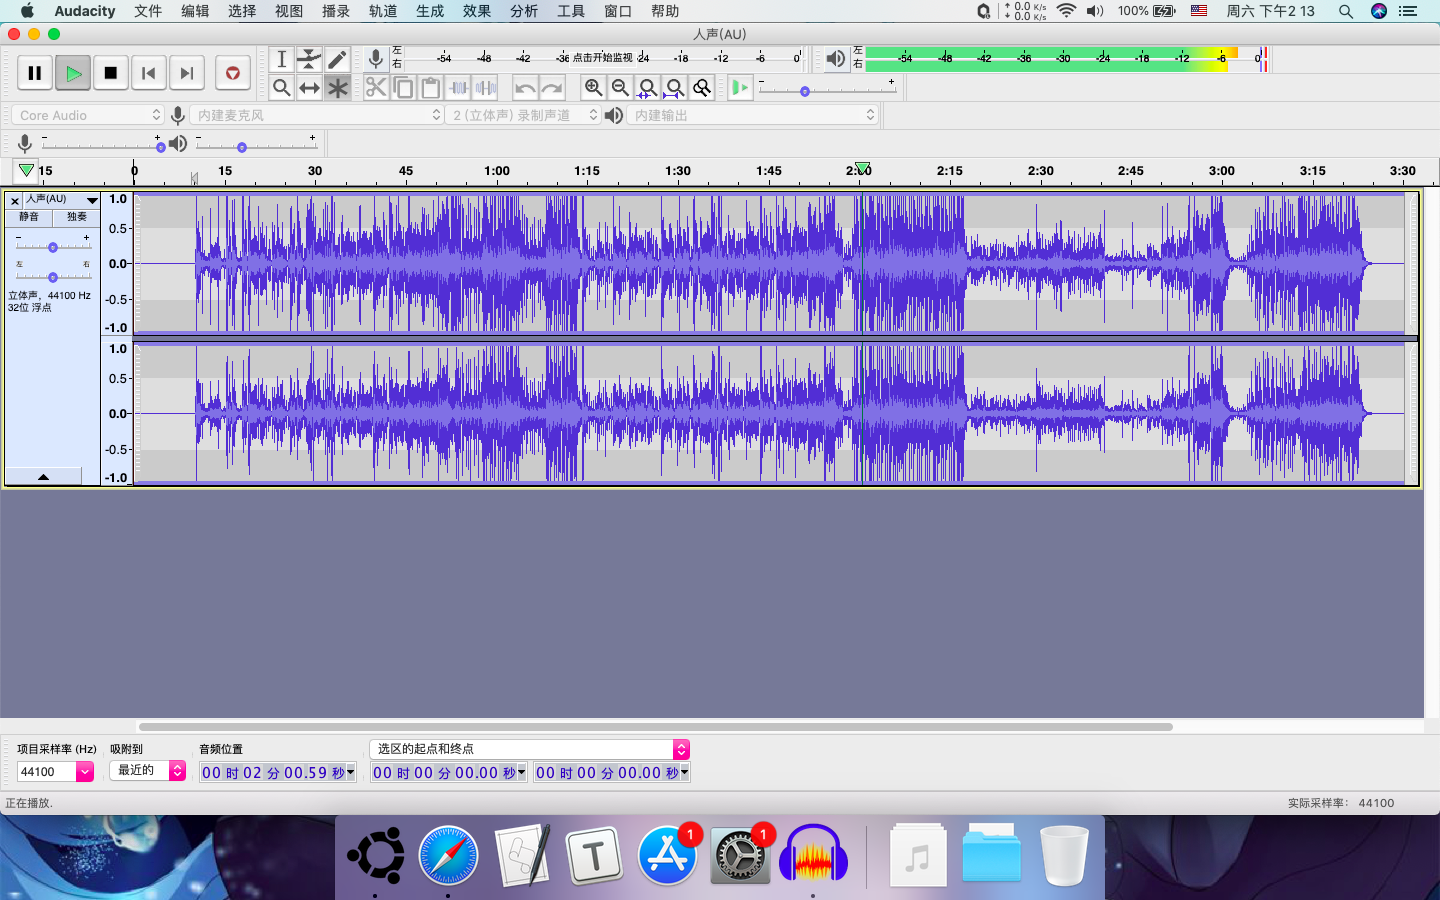Toggle the 独奏 (solo) button on track
This screenshot has height=900, width=1440.
click(77, 217)
